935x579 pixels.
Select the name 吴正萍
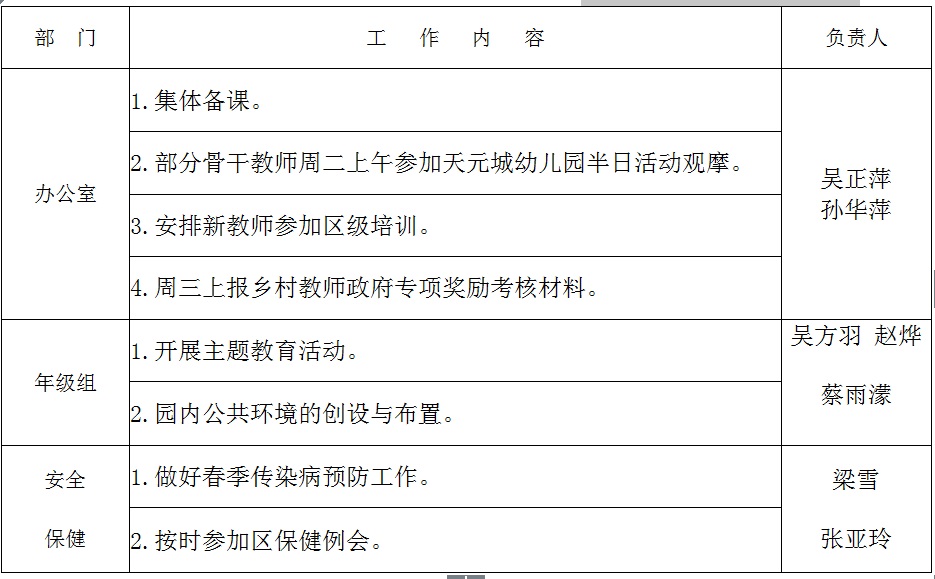pyautogui.click(x=856, y=178)
